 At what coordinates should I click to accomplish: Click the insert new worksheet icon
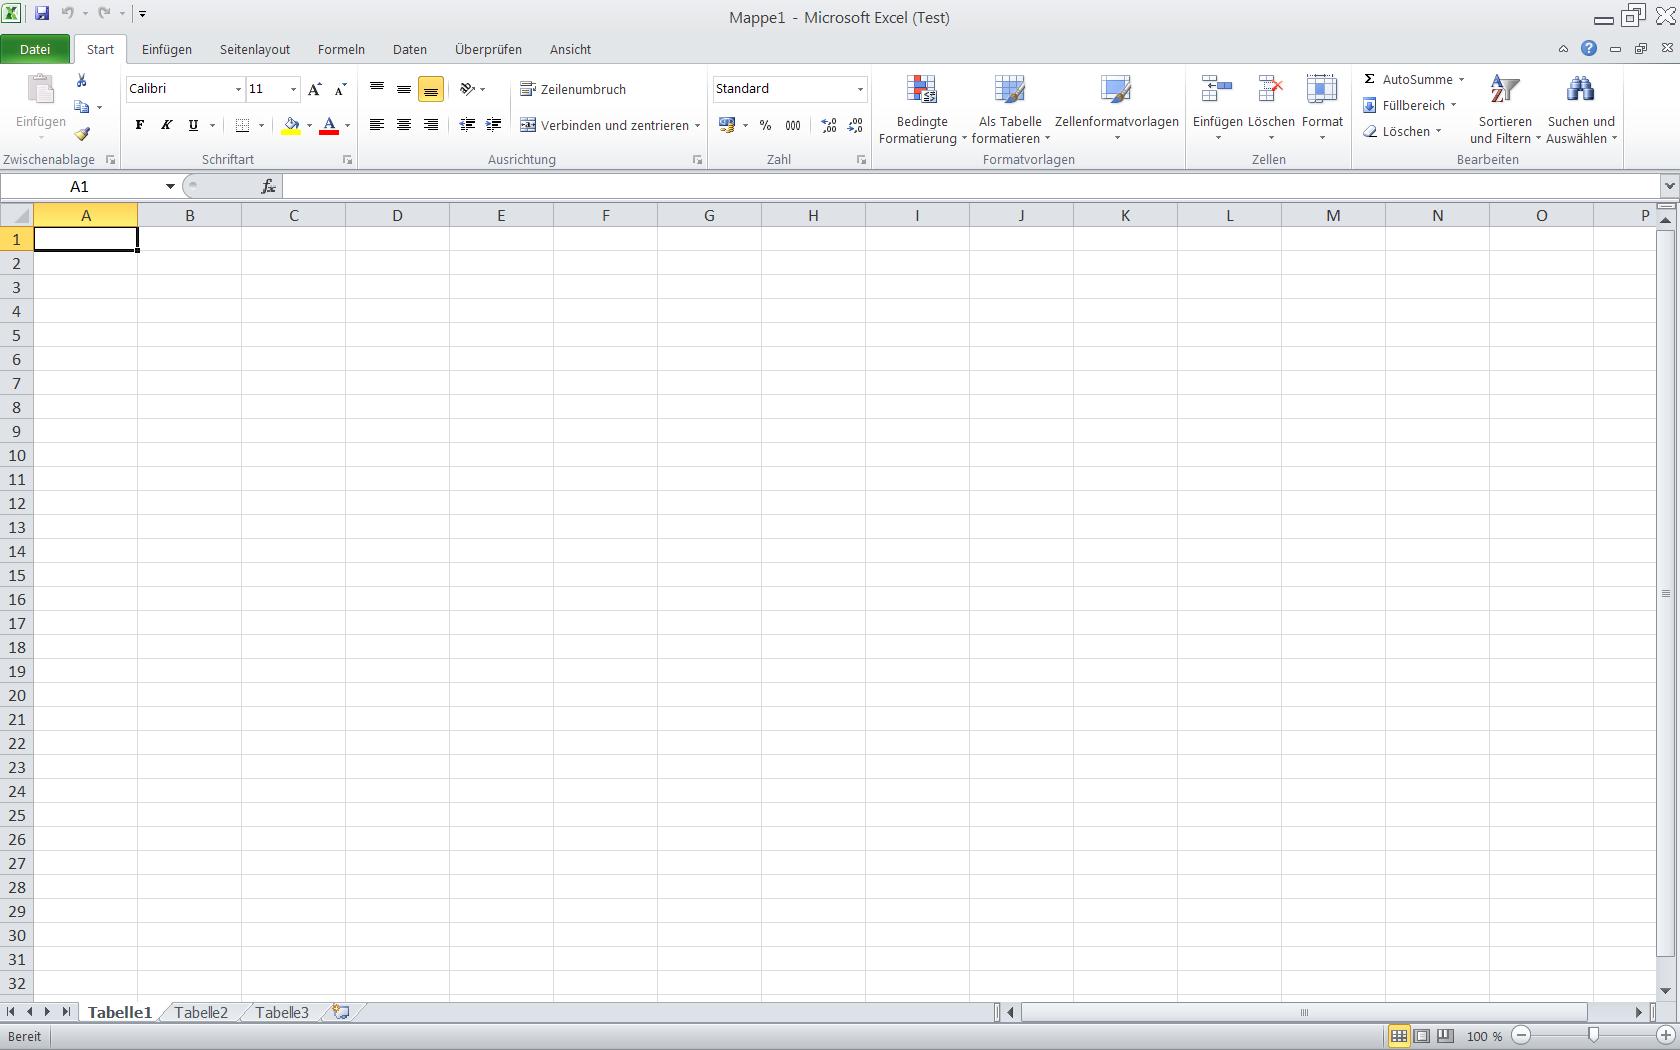click(341, 1012)
